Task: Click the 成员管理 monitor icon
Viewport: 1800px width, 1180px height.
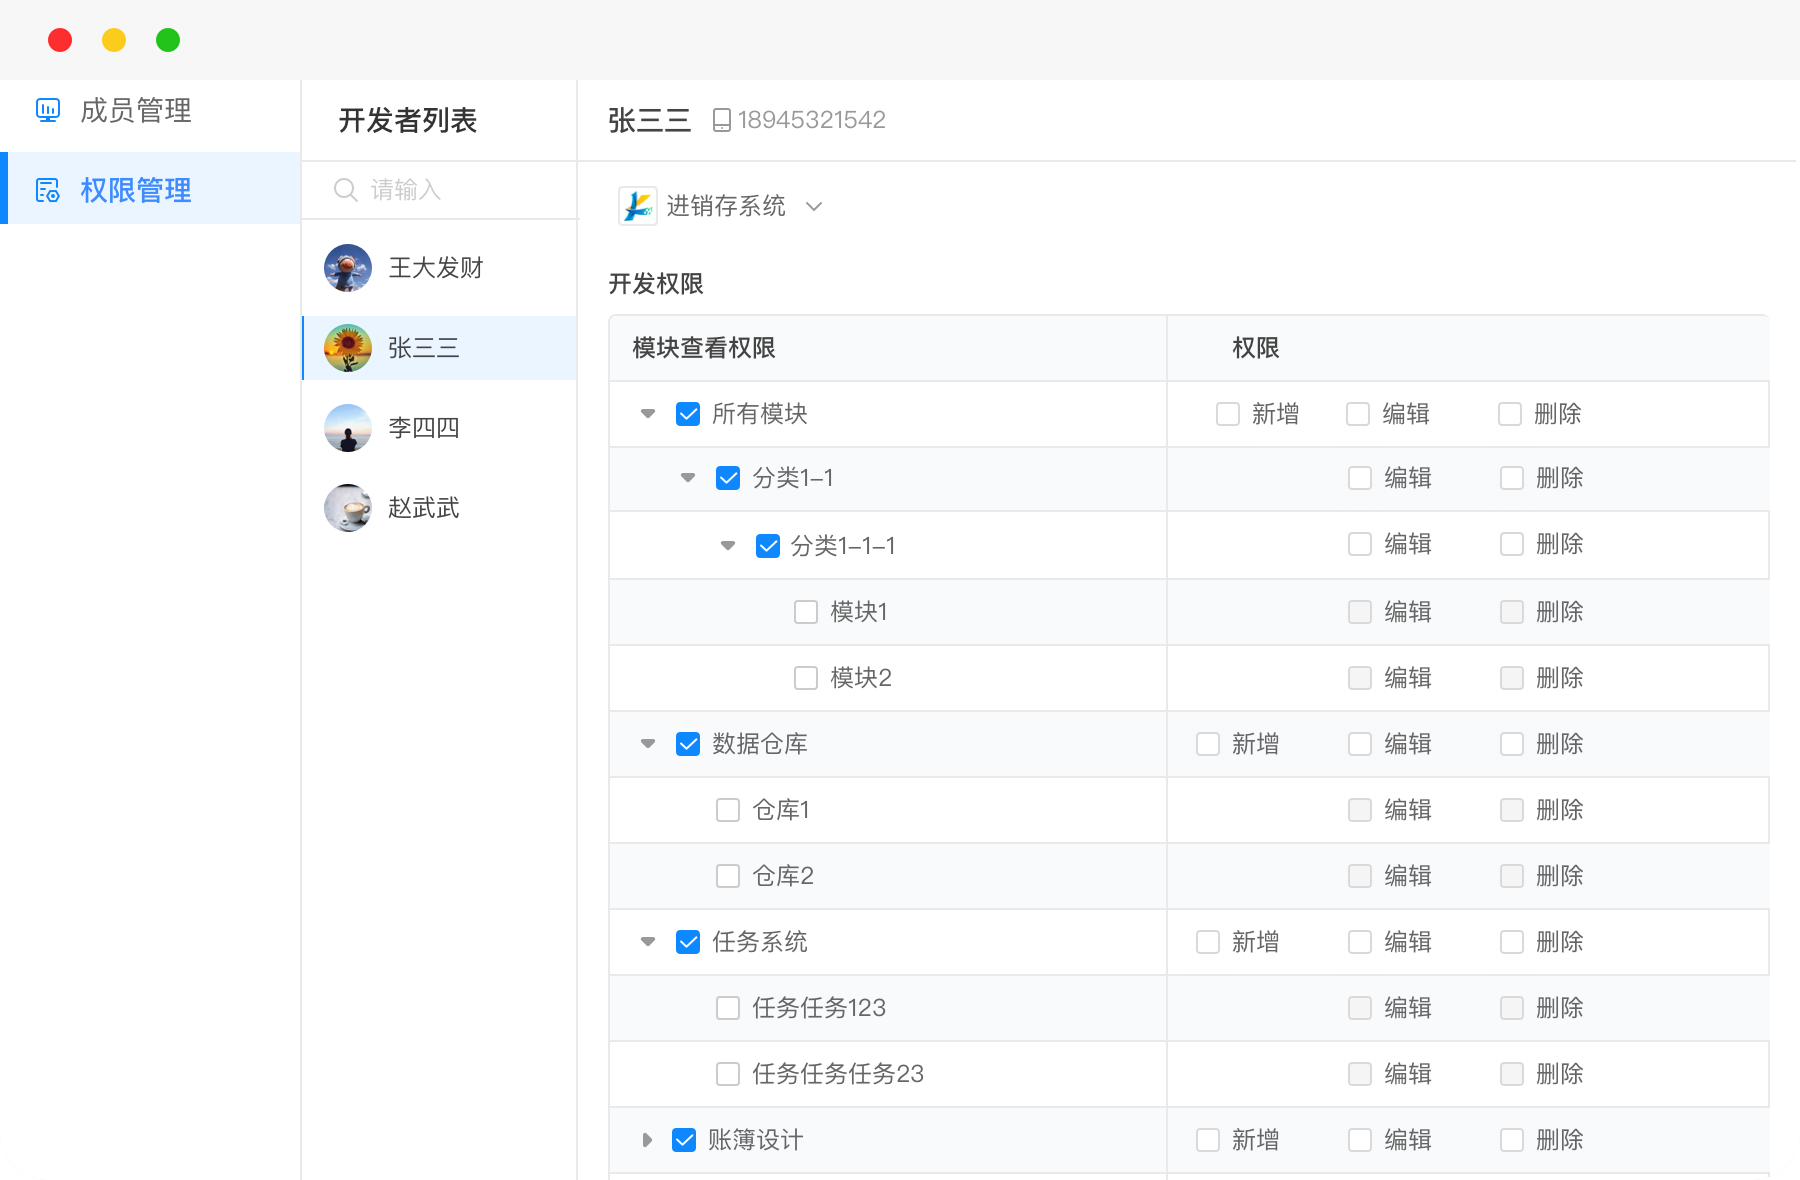Action: (x=48, y=110)
